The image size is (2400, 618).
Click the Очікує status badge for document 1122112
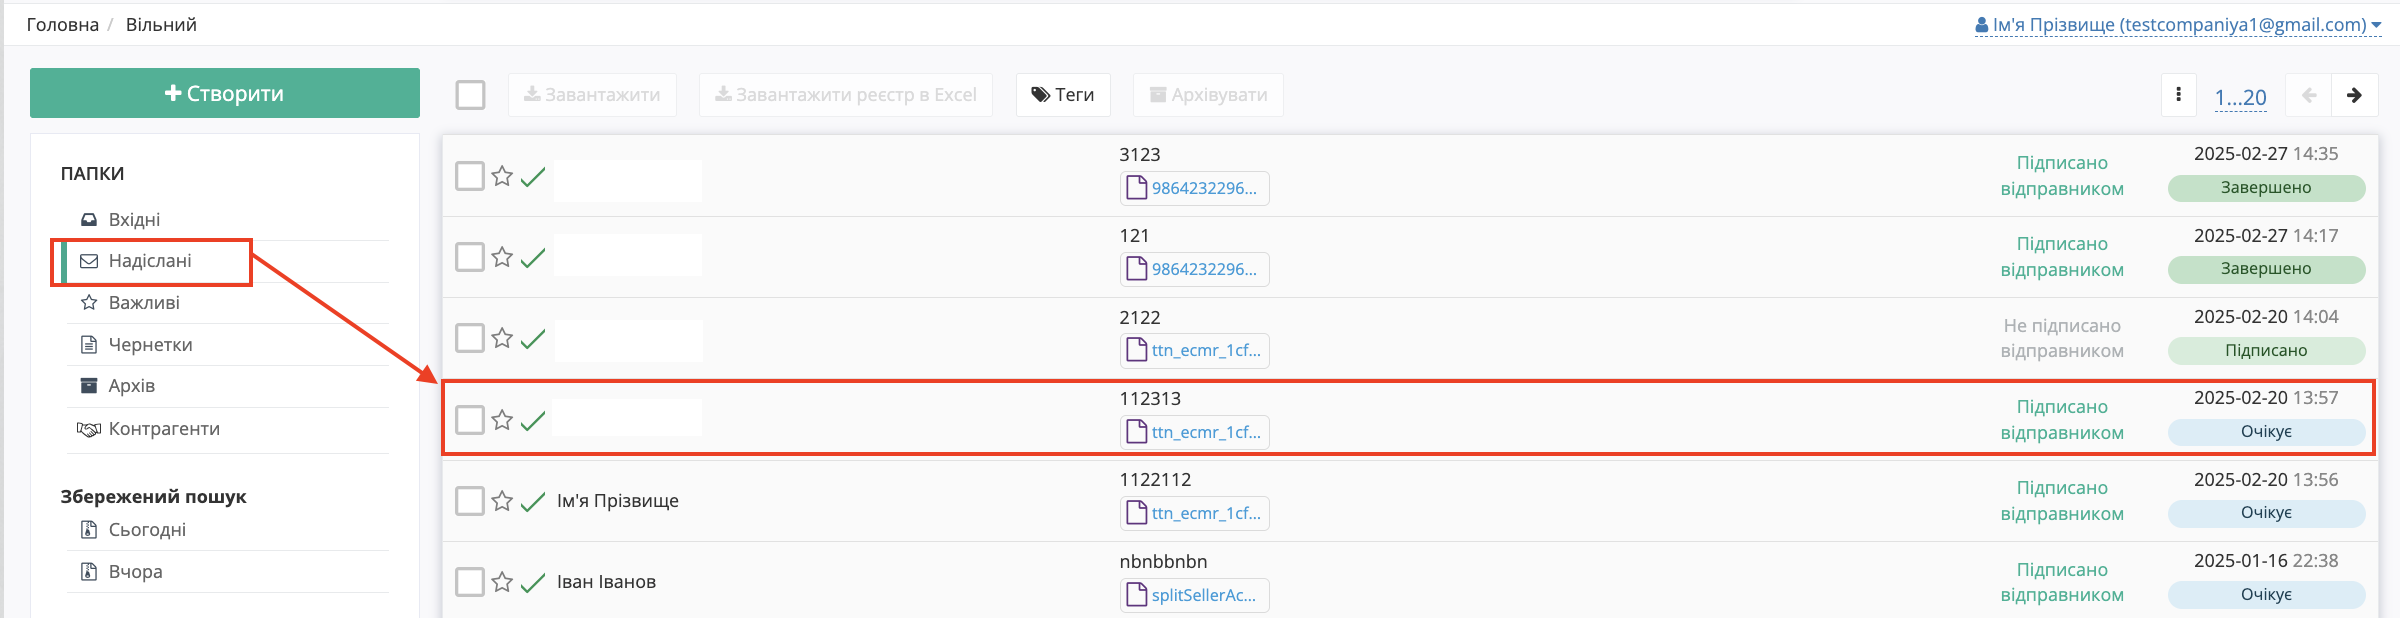(2266, 513)
